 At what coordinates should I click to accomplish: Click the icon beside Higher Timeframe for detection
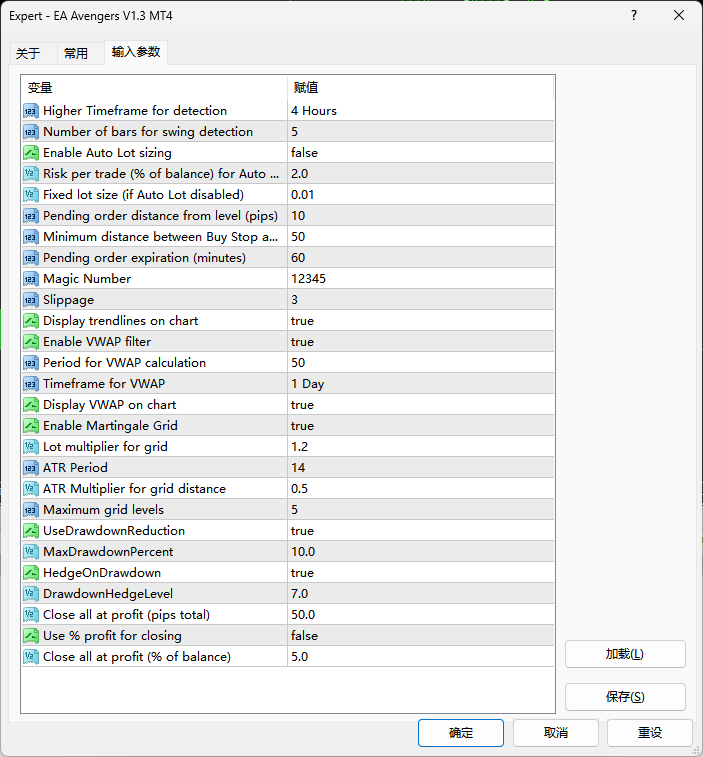pyautogui.click(x=30, y=111)
